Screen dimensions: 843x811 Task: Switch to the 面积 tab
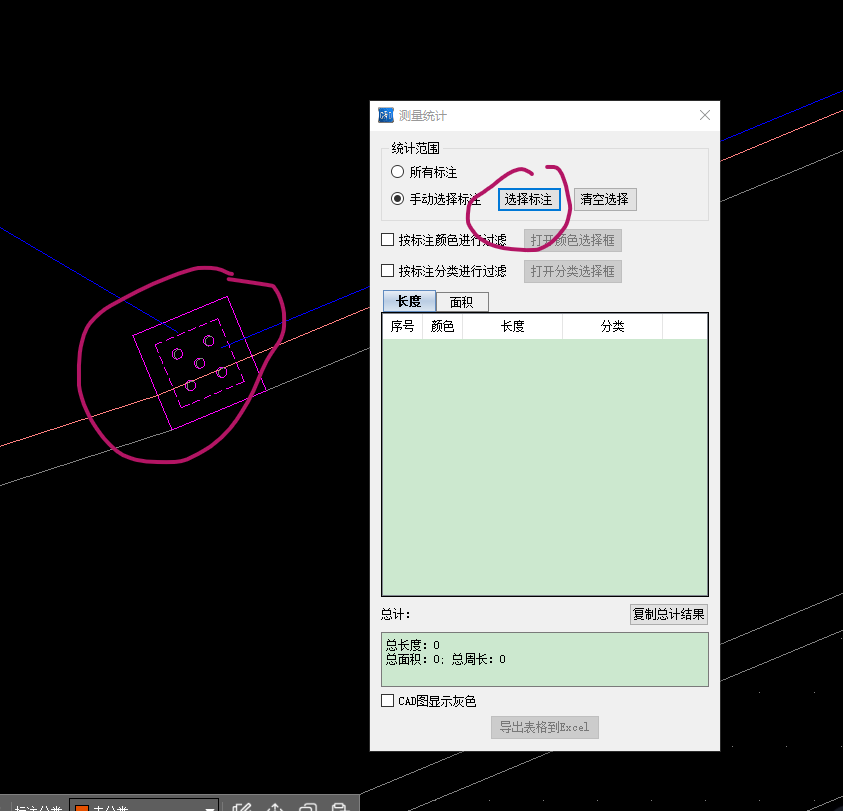pos(462,302)
